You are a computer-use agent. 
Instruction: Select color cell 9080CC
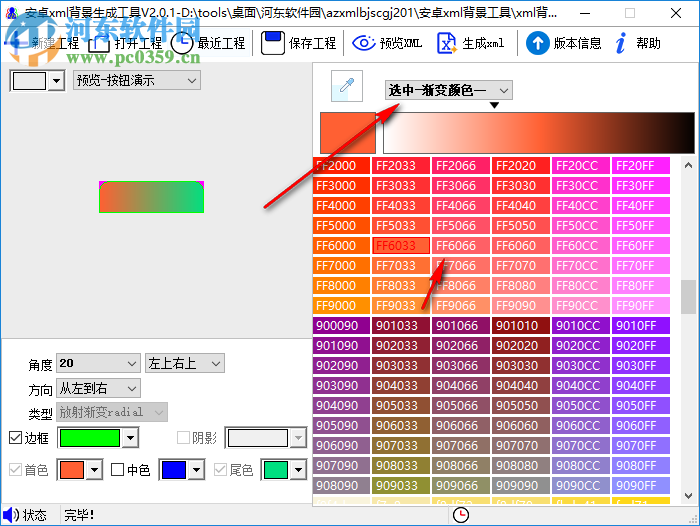click(581, 465)
